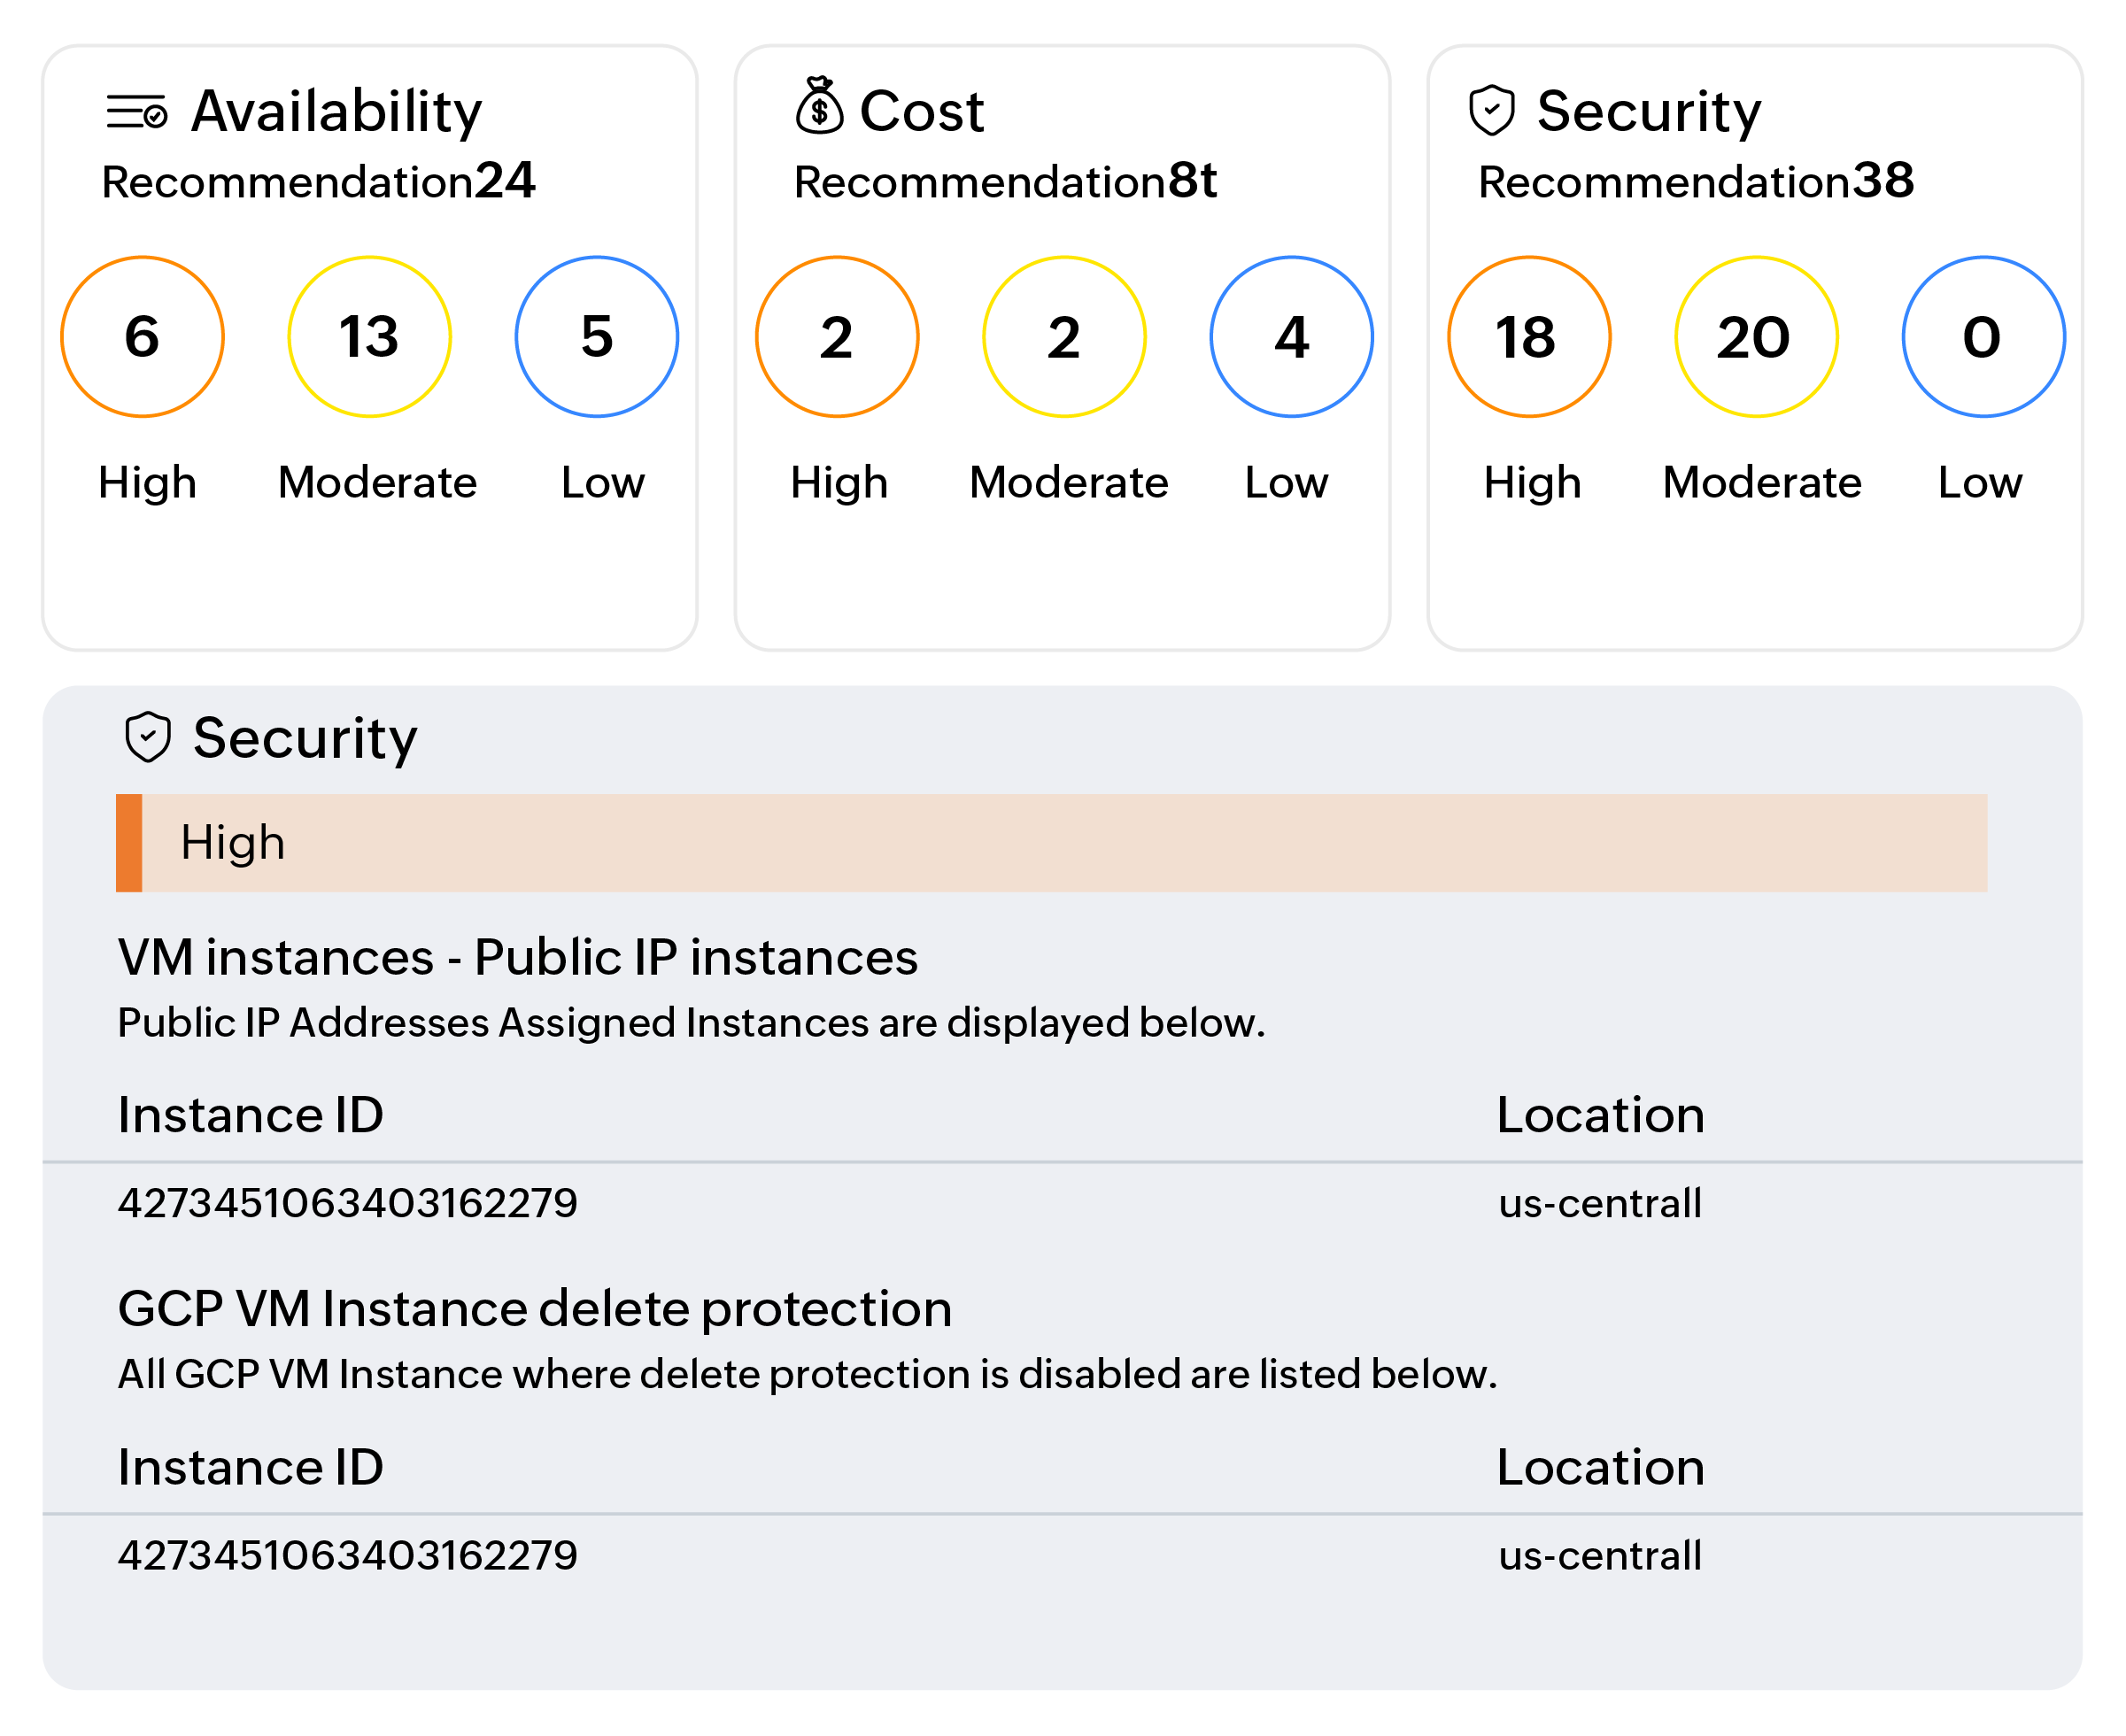Click the High label under Availability
This screenshot has width=2126, height=1736.
(147, 483)
